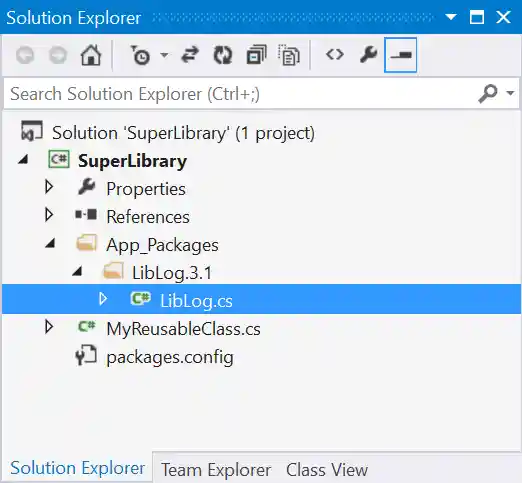This screenshot has width=522, height=483.
Task: Close the Solution Explorer panel
Action: pyautogui.click(x=503, y=17)
